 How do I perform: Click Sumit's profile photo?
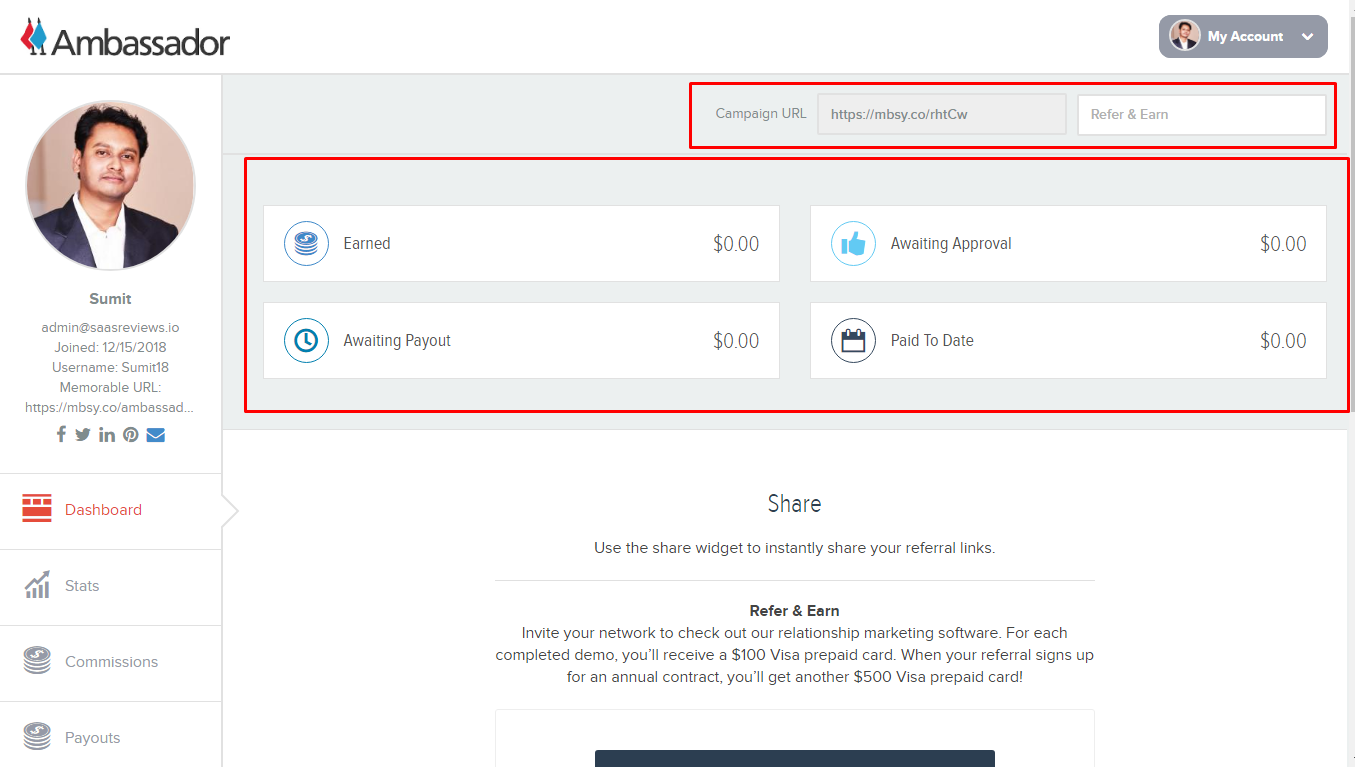(x=110, y=185)
